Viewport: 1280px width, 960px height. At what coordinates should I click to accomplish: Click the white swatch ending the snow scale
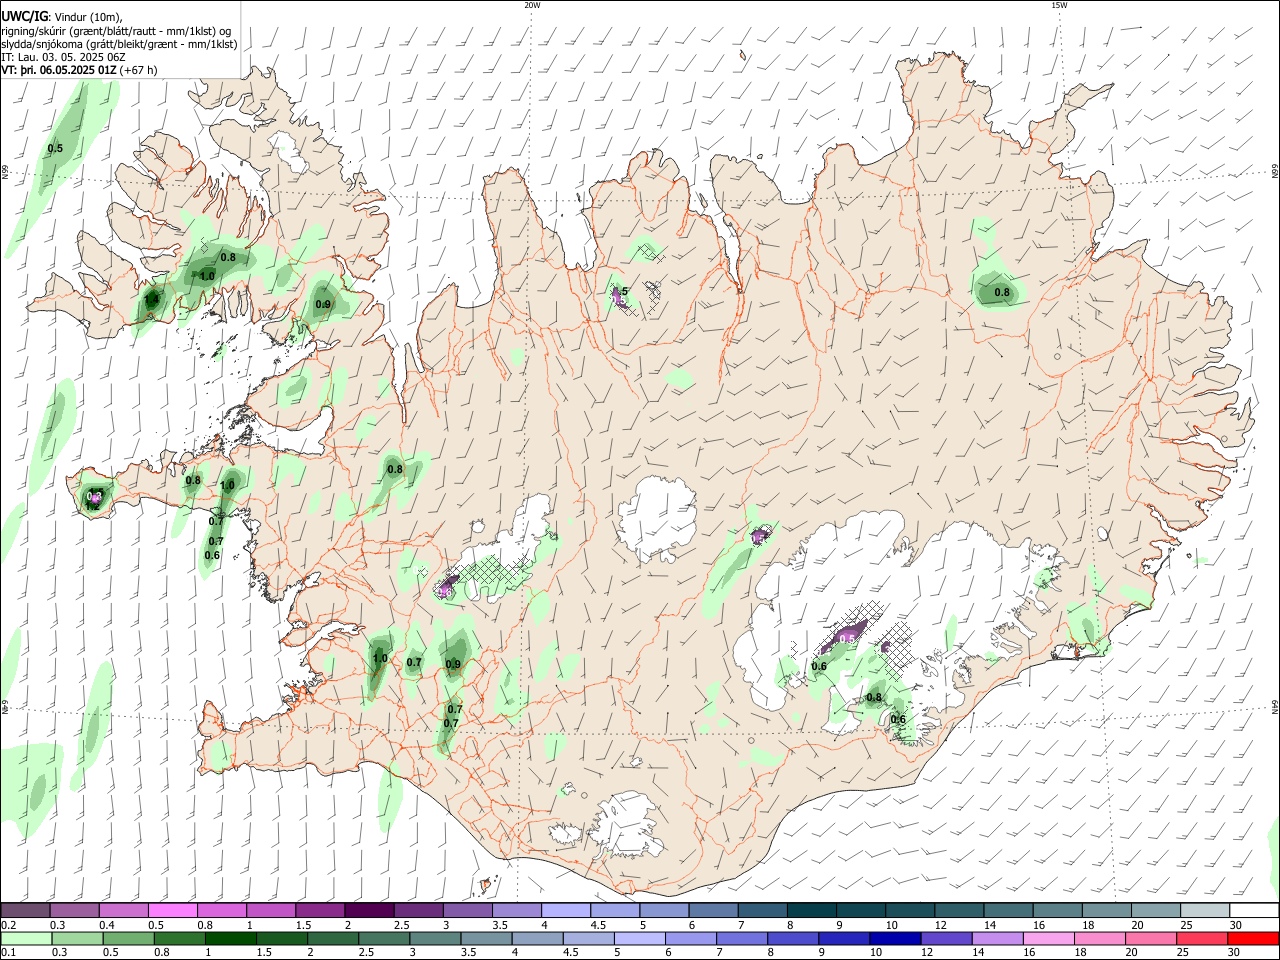[1254, 910]
